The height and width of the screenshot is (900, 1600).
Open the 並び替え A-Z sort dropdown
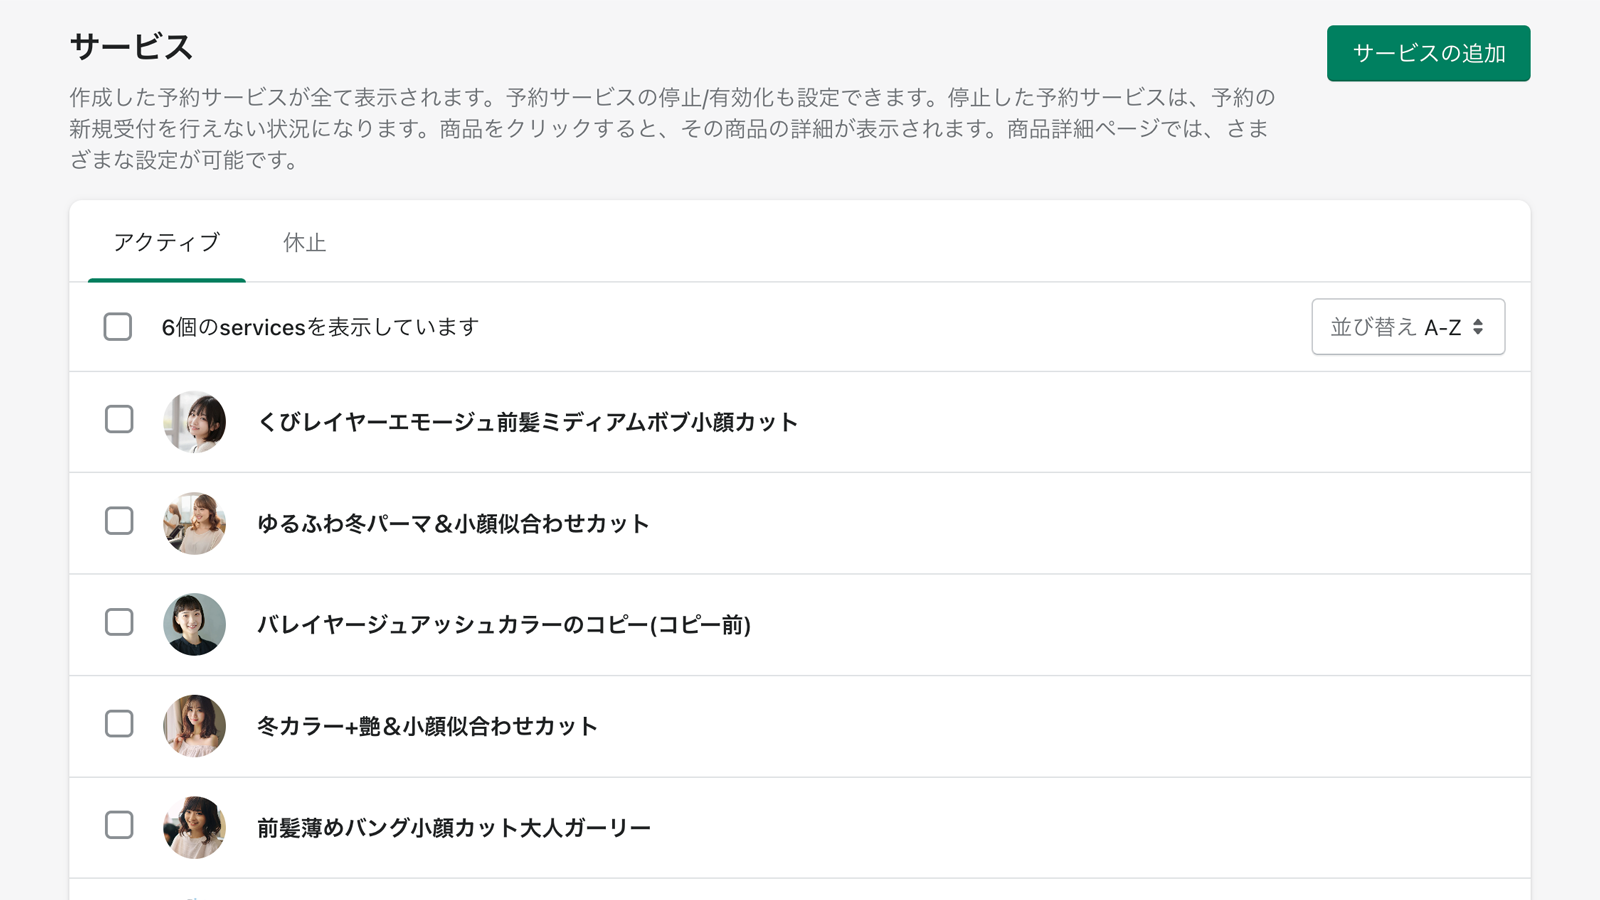coord(1408,327)
